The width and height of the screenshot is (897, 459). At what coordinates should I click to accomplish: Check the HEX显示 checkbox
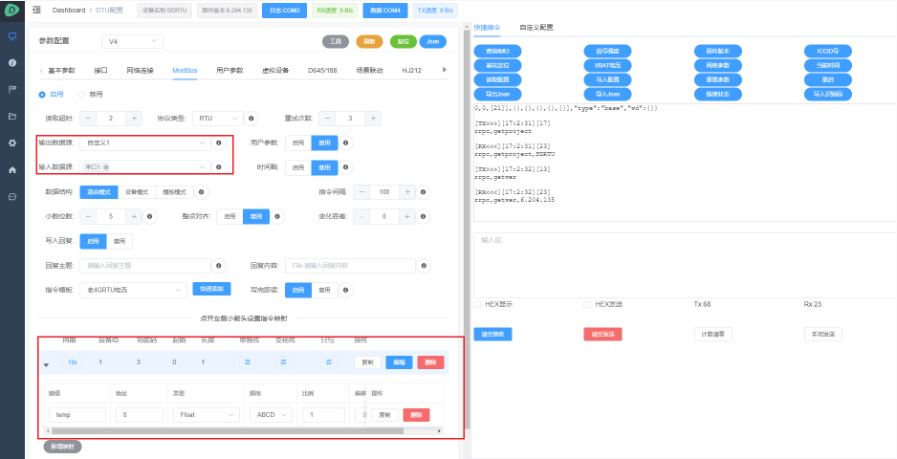tap(477, 303)
